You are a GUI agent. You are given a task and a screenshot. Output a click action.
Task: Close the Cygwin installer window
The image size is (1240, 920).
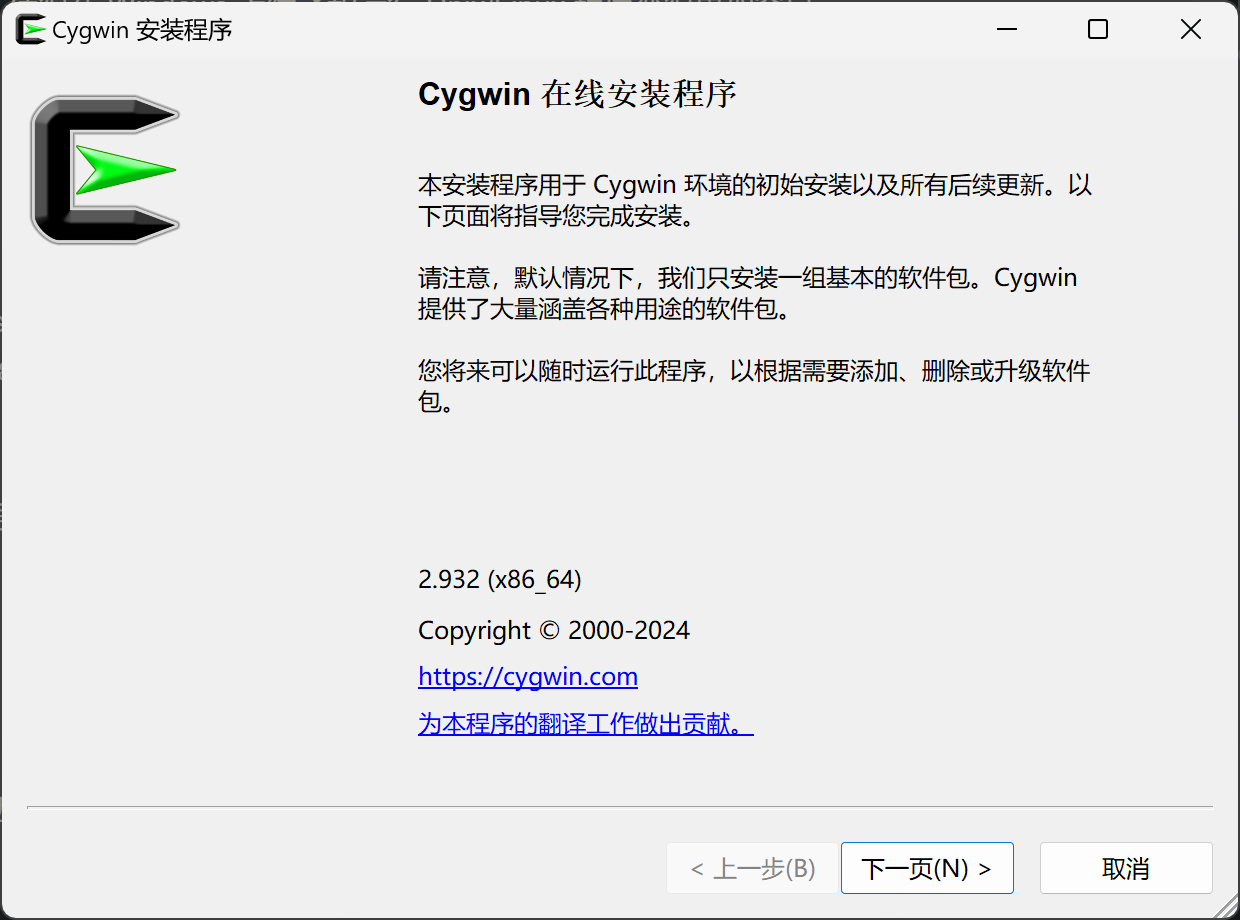(1191, 30)
